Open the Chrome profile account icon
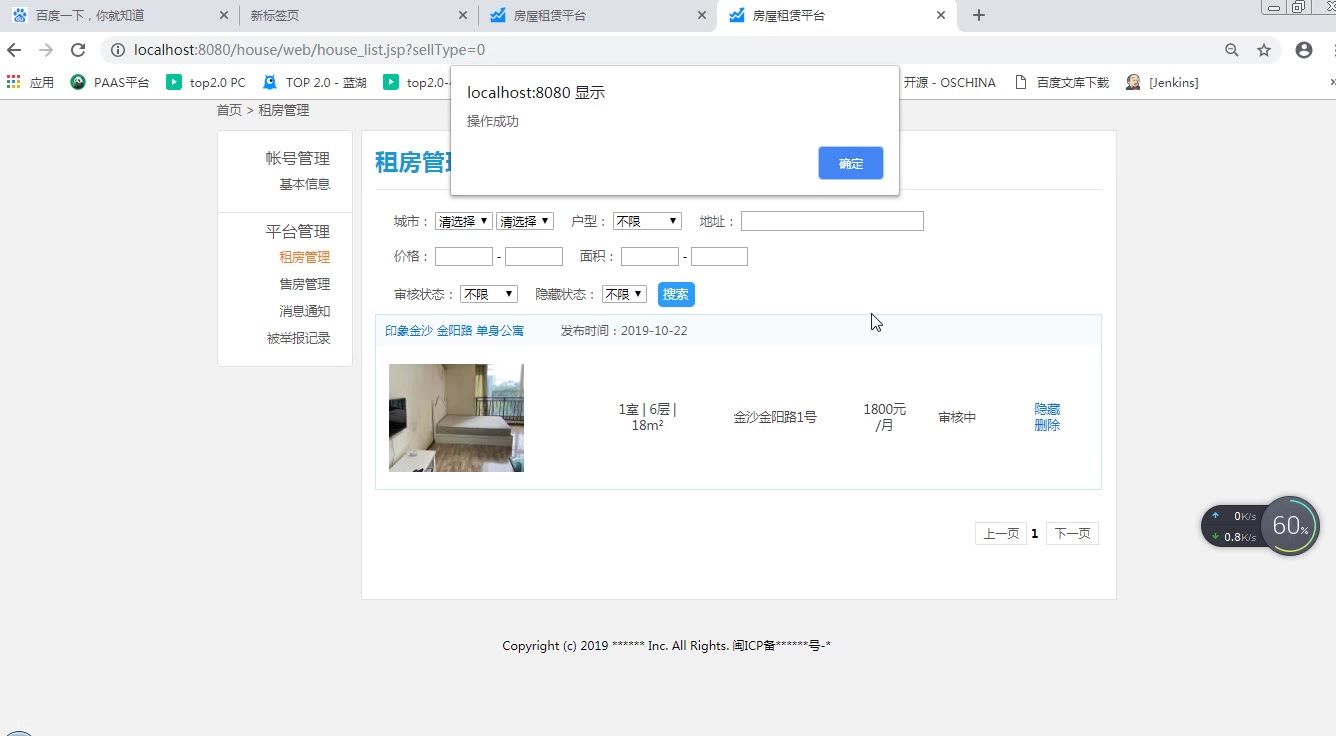The image size is (1336, 736). [1304, 50]
